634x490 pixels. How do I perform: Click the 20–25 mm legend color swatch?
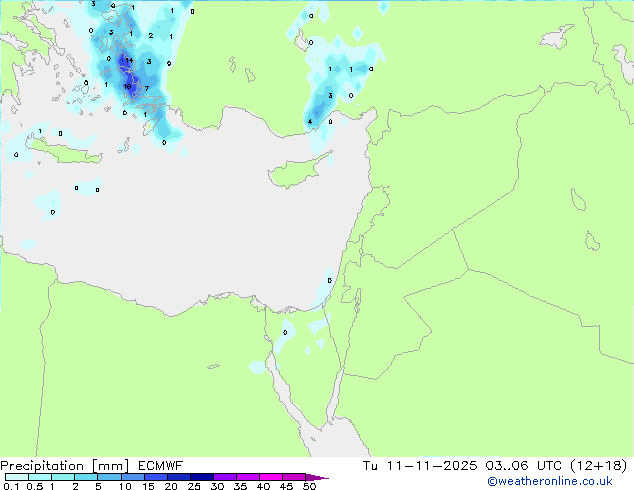click(179, 477)
